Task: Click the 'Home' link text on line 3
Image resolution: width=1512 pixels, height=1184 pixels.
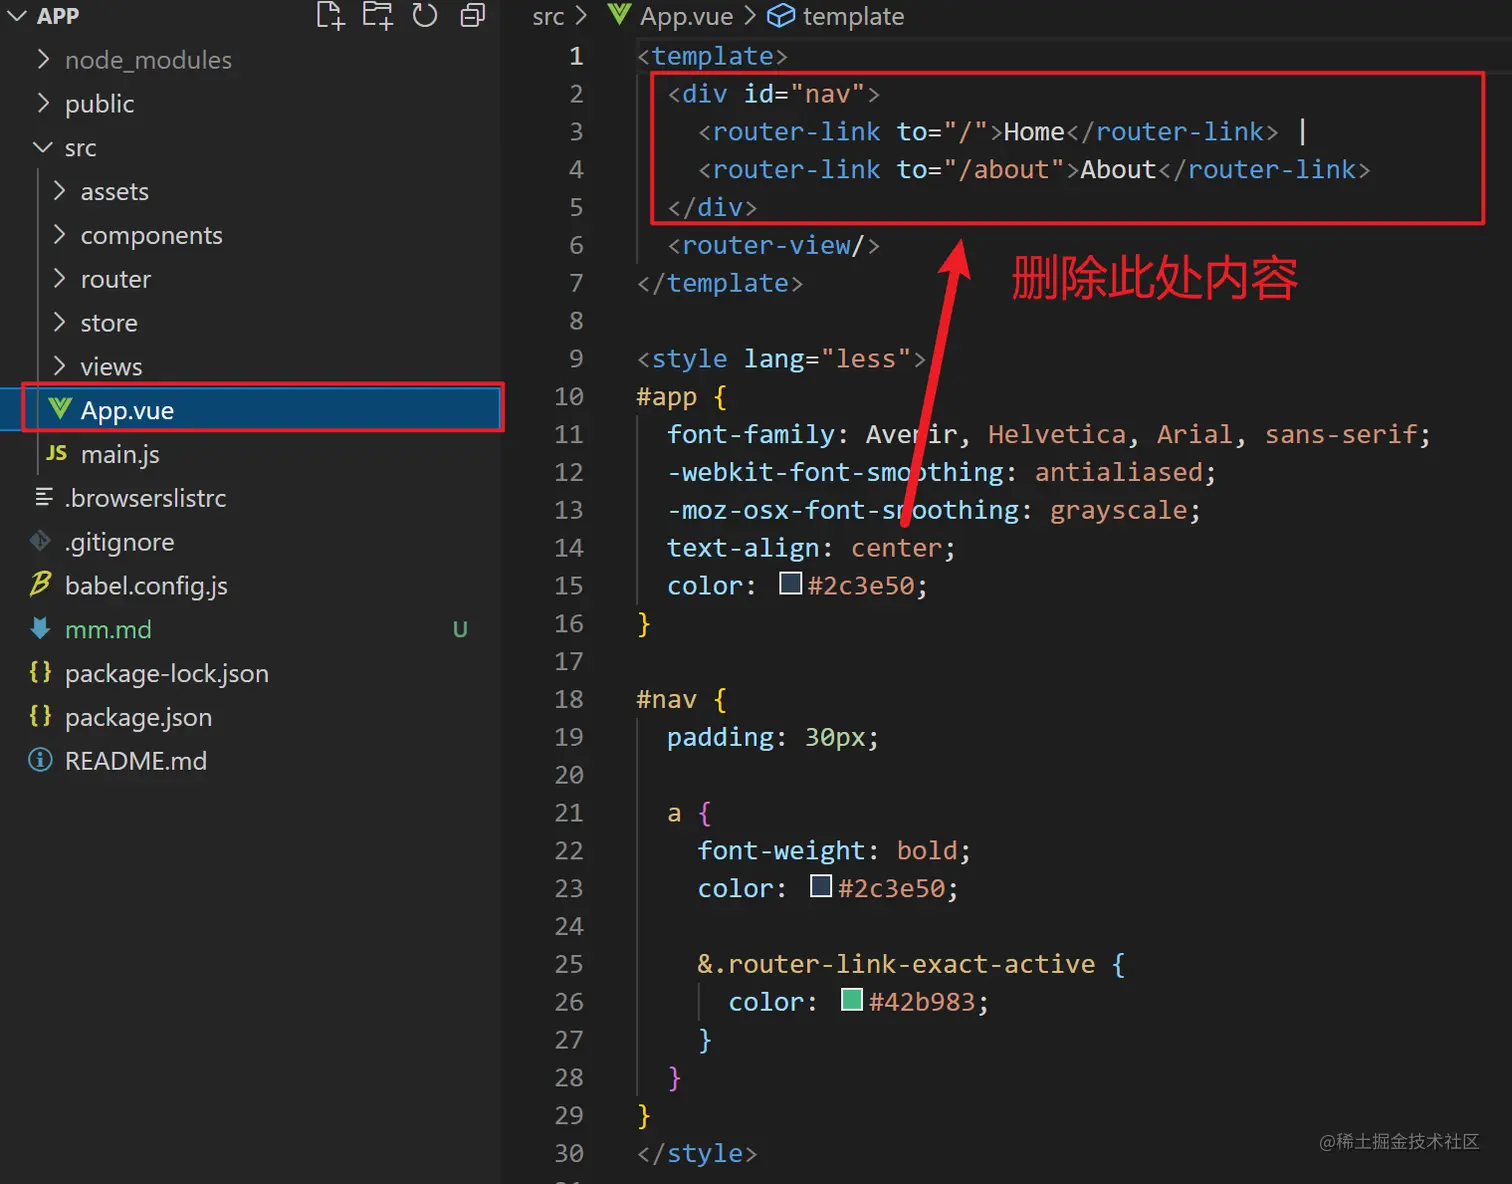Action: [x=1034, y=132]
